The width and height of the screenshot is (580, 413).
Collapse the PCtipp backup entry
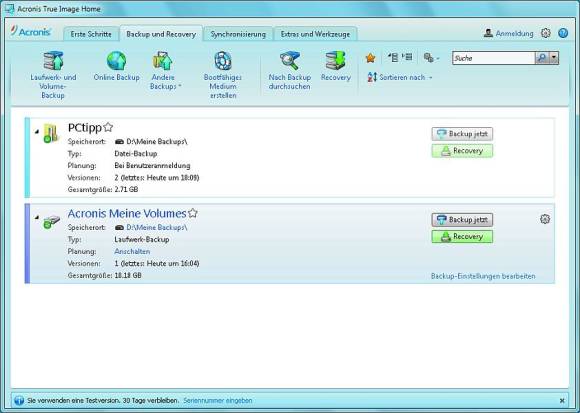click(37, 131)
